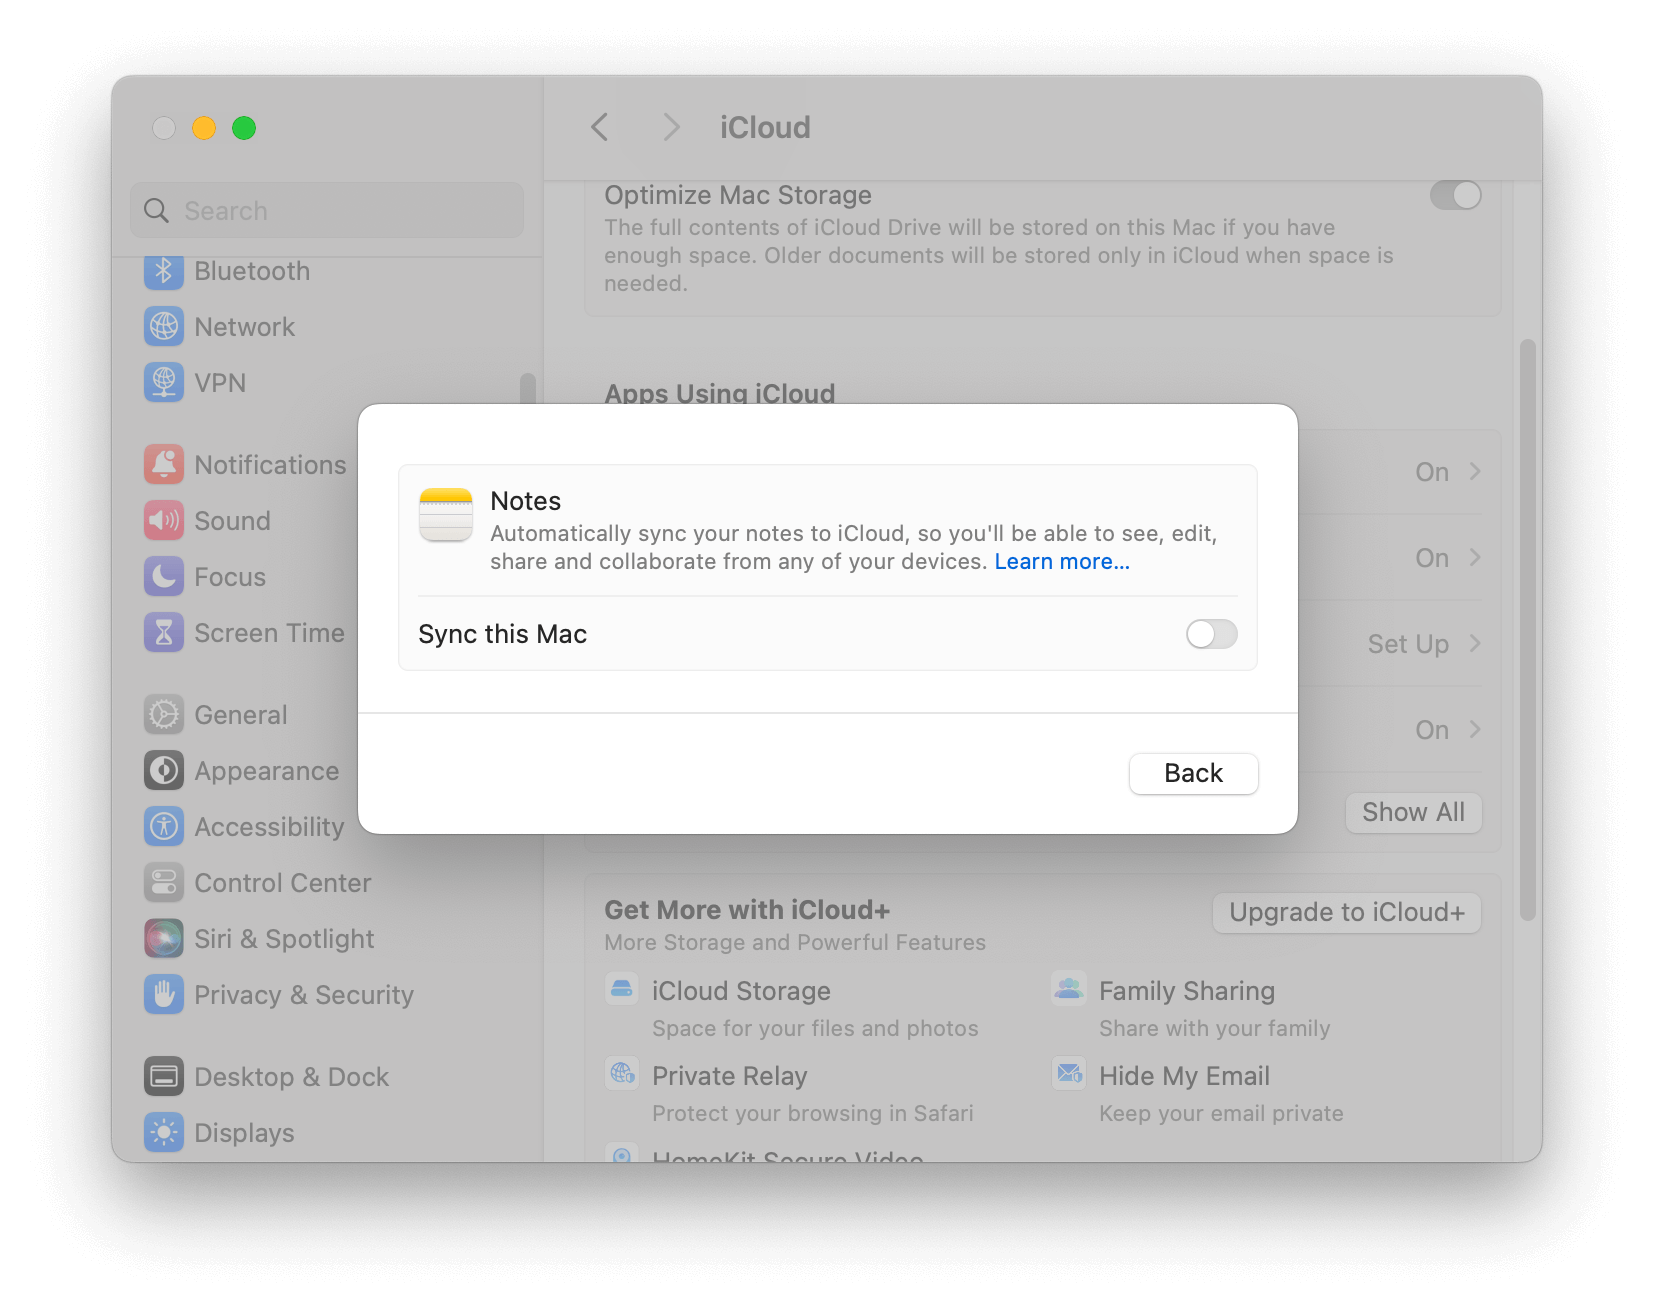
Task: Click the main pane vertical scrollbar
Action: coord(1527,630)
